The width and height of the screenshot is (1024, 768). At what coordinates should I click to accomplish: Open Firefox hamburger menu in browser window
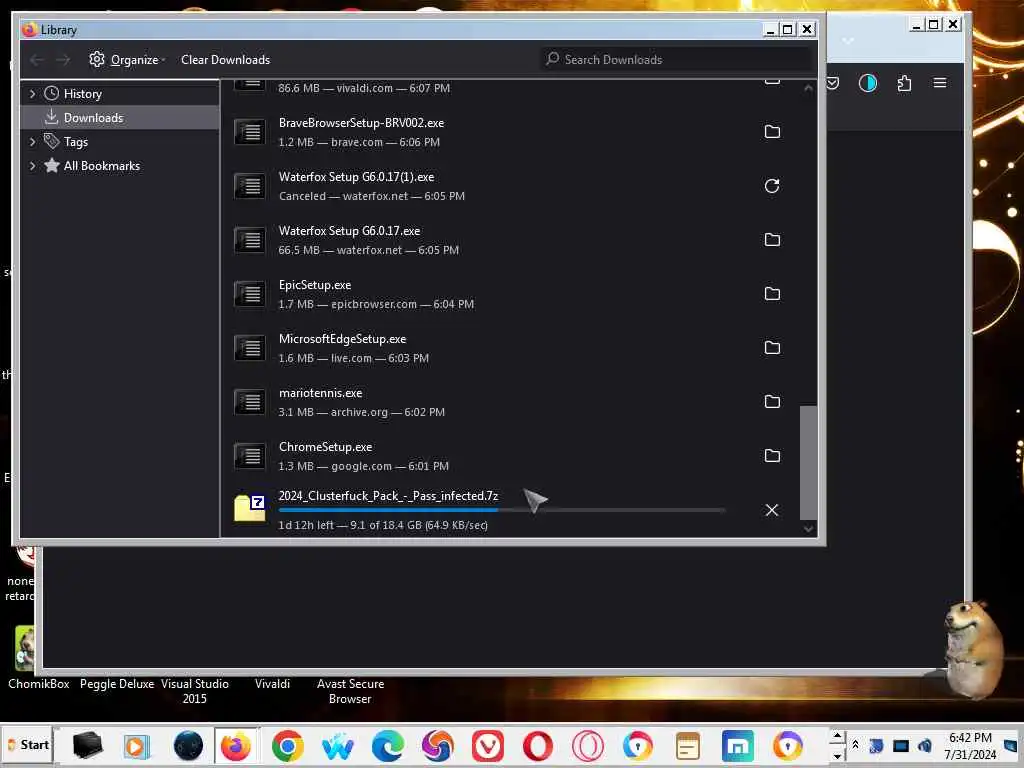click(940, 83)
